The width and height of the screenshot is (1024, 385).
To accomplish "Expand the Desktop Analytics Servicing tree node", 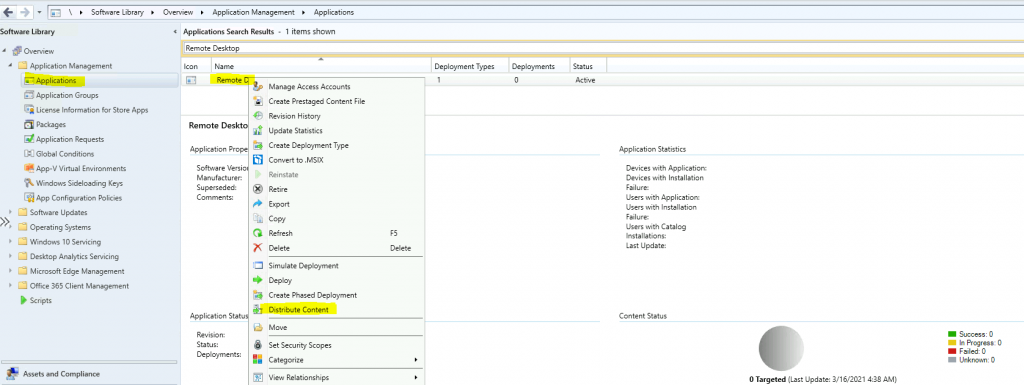I will click(x=10, y=256).
